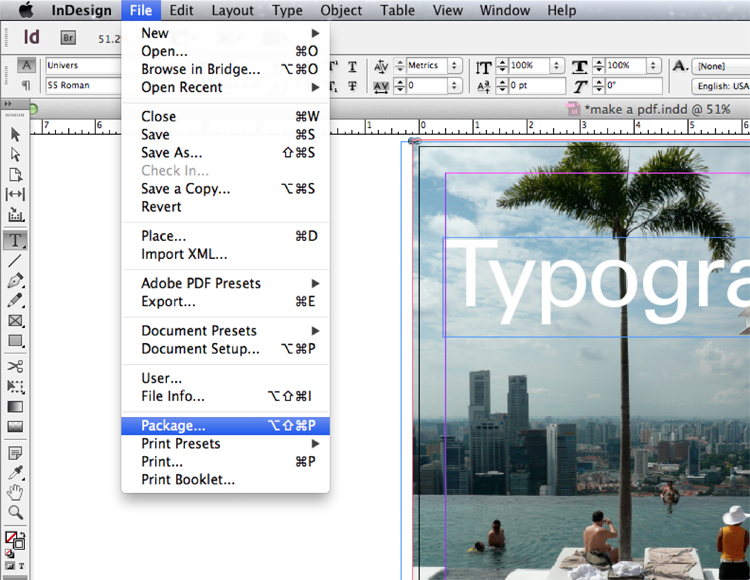Toggle Character Formatting Controls (A button)

[26, 65]
